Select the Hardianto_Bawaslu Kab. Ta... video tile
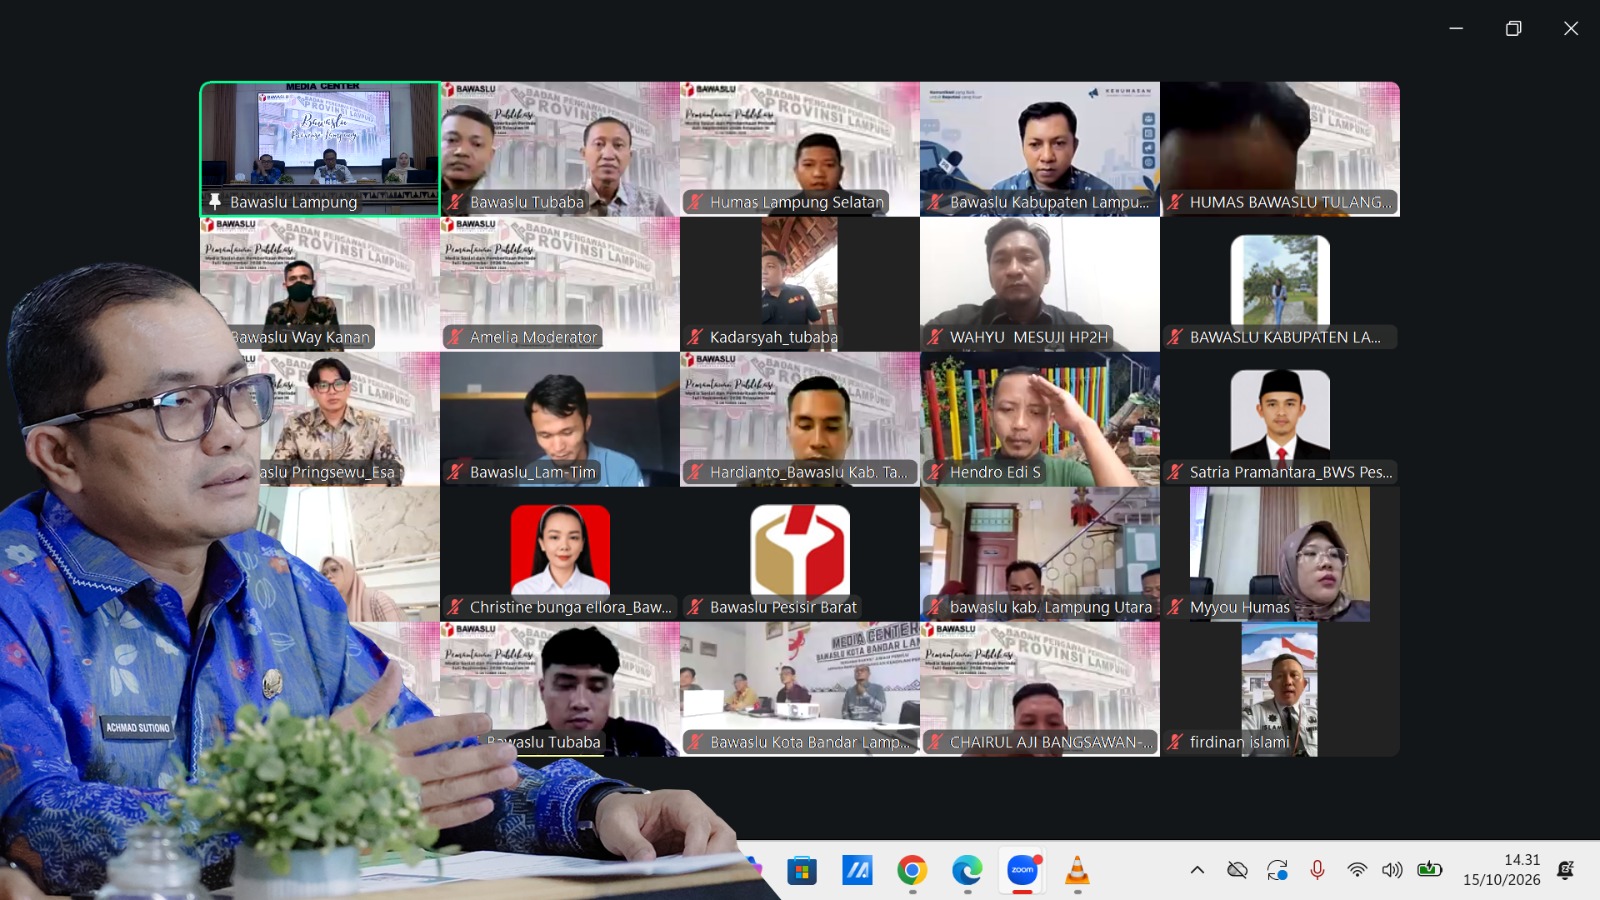The width and height of the screenshot is (1600, 900). coord(800,419)
